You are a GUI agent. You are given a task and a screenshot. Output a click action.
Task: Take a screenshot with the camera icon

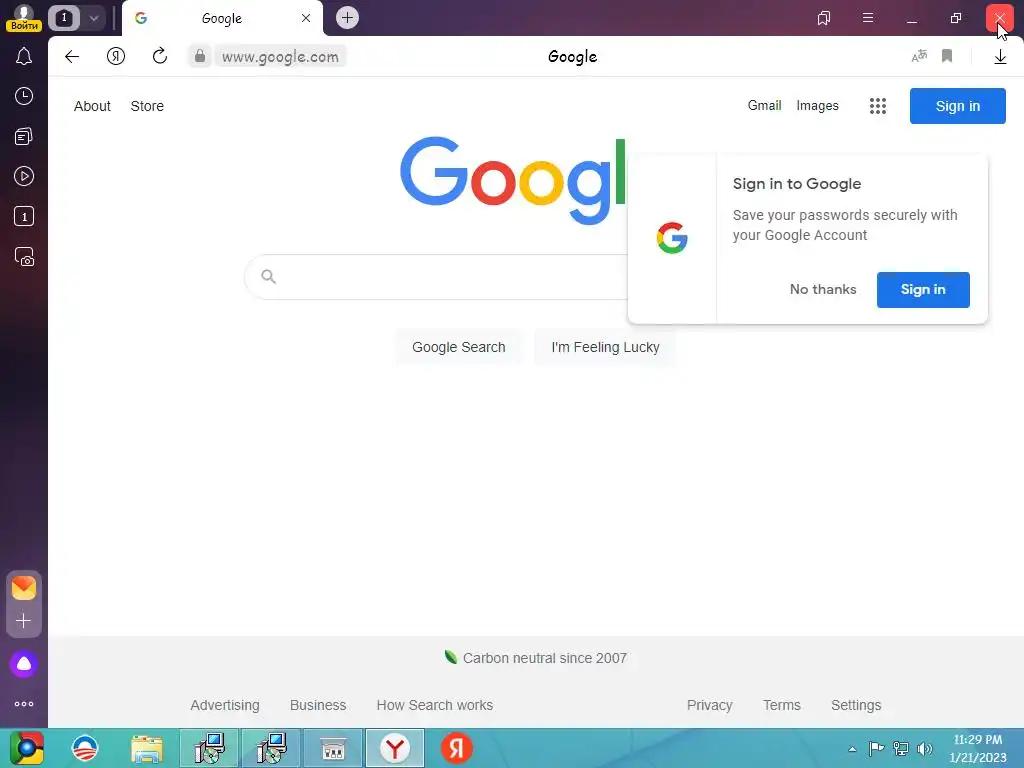(24, 257)
